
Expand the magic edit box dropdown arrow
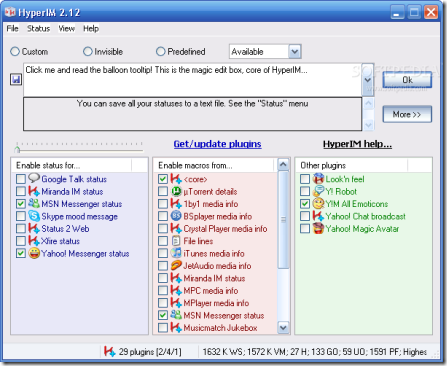367,80
